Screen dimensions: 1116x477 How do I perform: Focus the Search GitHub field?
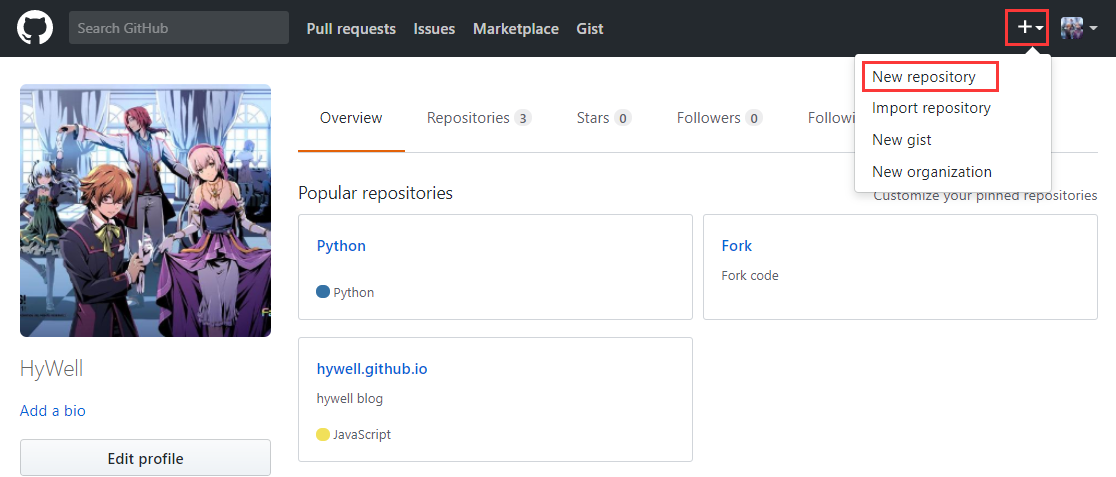(x=179, y=28)
